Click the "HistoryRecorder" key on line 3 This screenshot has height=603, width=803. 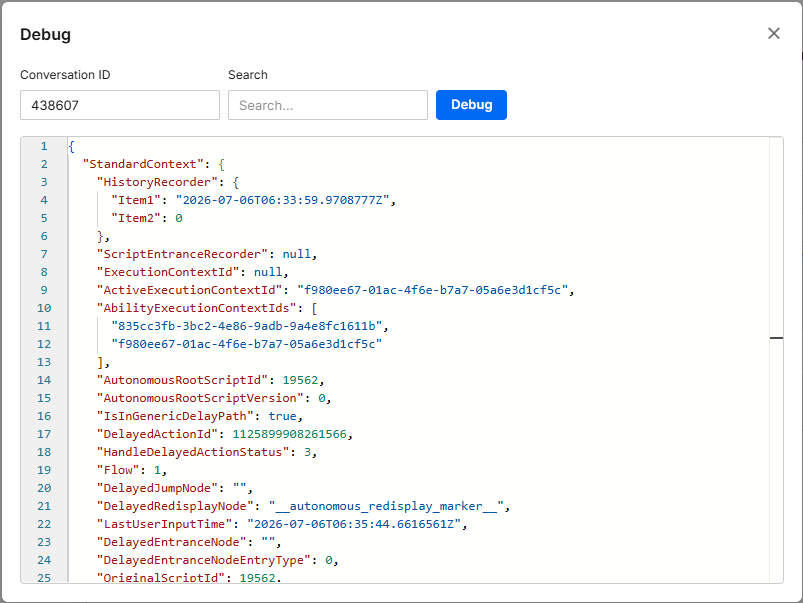157,182
